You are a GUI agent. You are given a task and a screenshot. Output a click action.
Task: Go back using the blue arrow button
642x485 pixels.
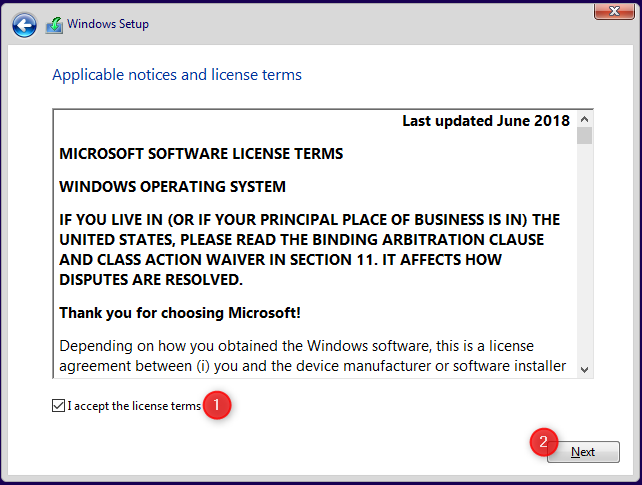pyautogui.click(x=24, y=25)
